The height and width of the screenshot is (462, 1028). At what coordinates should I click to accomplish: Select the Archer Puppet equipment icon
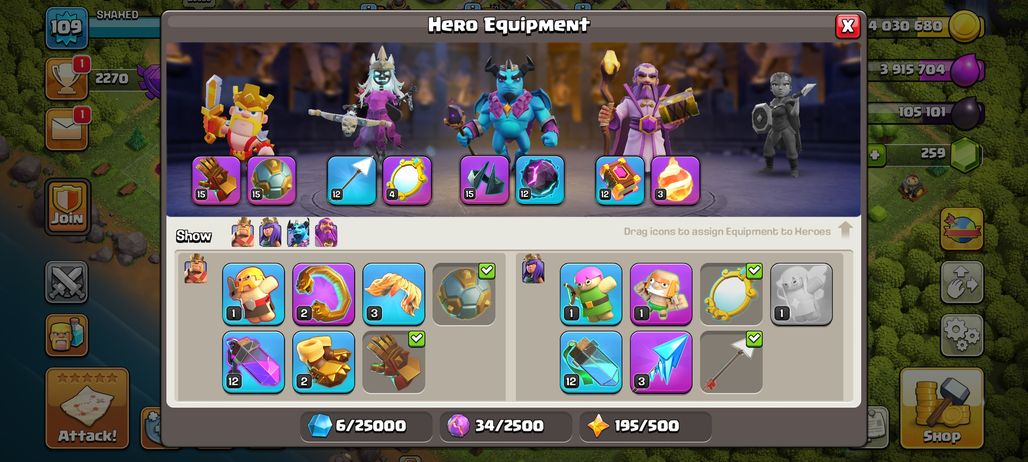591,294
